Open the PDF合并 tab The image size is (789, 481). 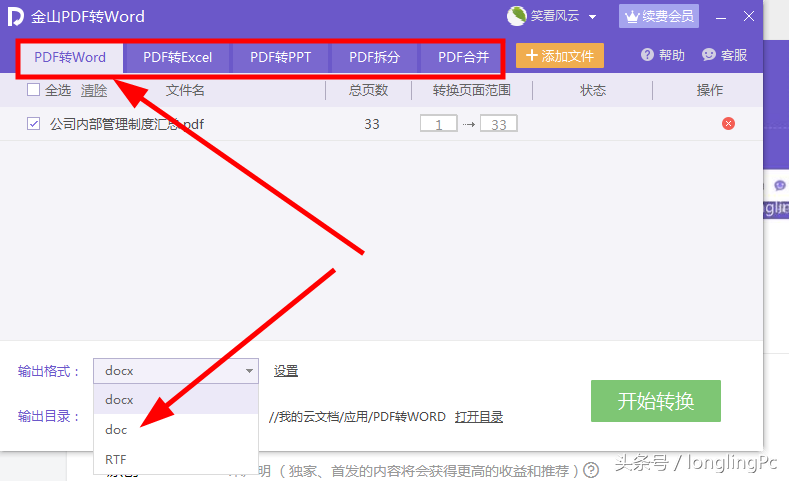(x=463, y=57)
